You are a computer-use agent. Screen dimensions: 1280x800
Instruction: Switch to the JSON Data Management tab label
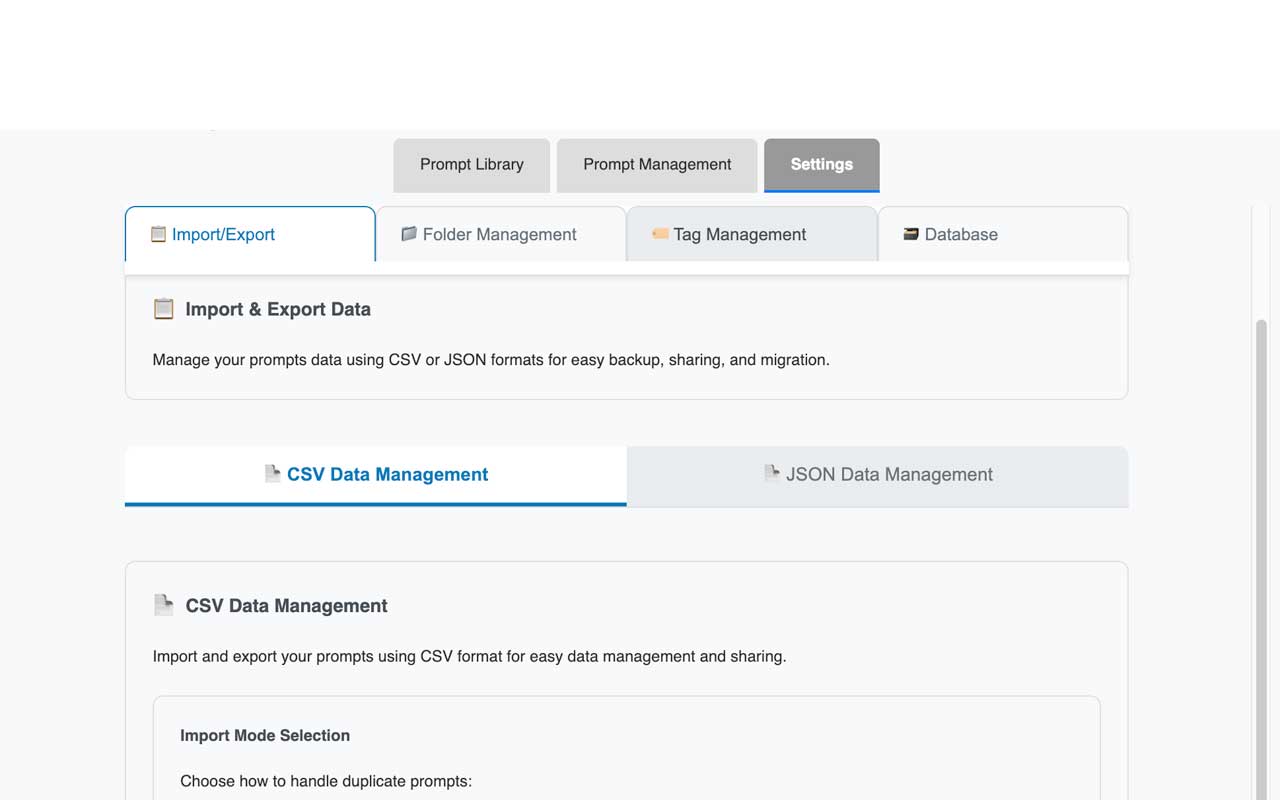click(x=889, y=475)
